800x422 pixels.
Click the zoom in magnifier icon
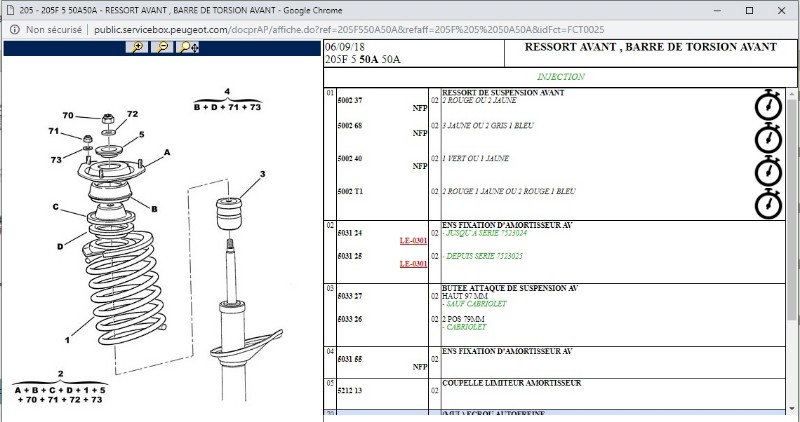click(136, 47)
